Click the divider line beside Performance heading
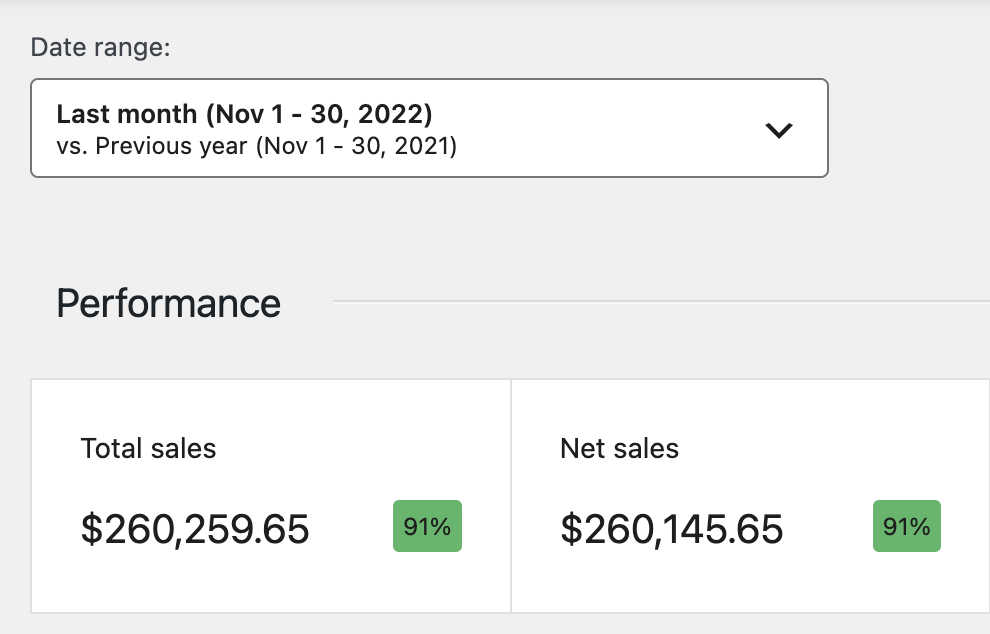Viewport: 990px width, 634px height. coord(660,300)
